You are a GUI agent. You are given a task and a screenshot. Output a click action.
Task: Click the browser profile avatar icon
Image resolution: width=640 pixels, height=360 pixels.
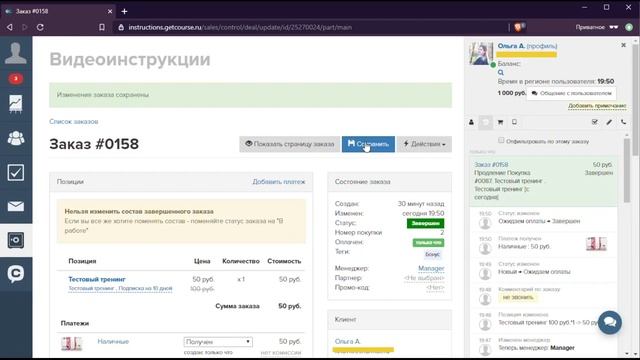[x=629, y=27]
